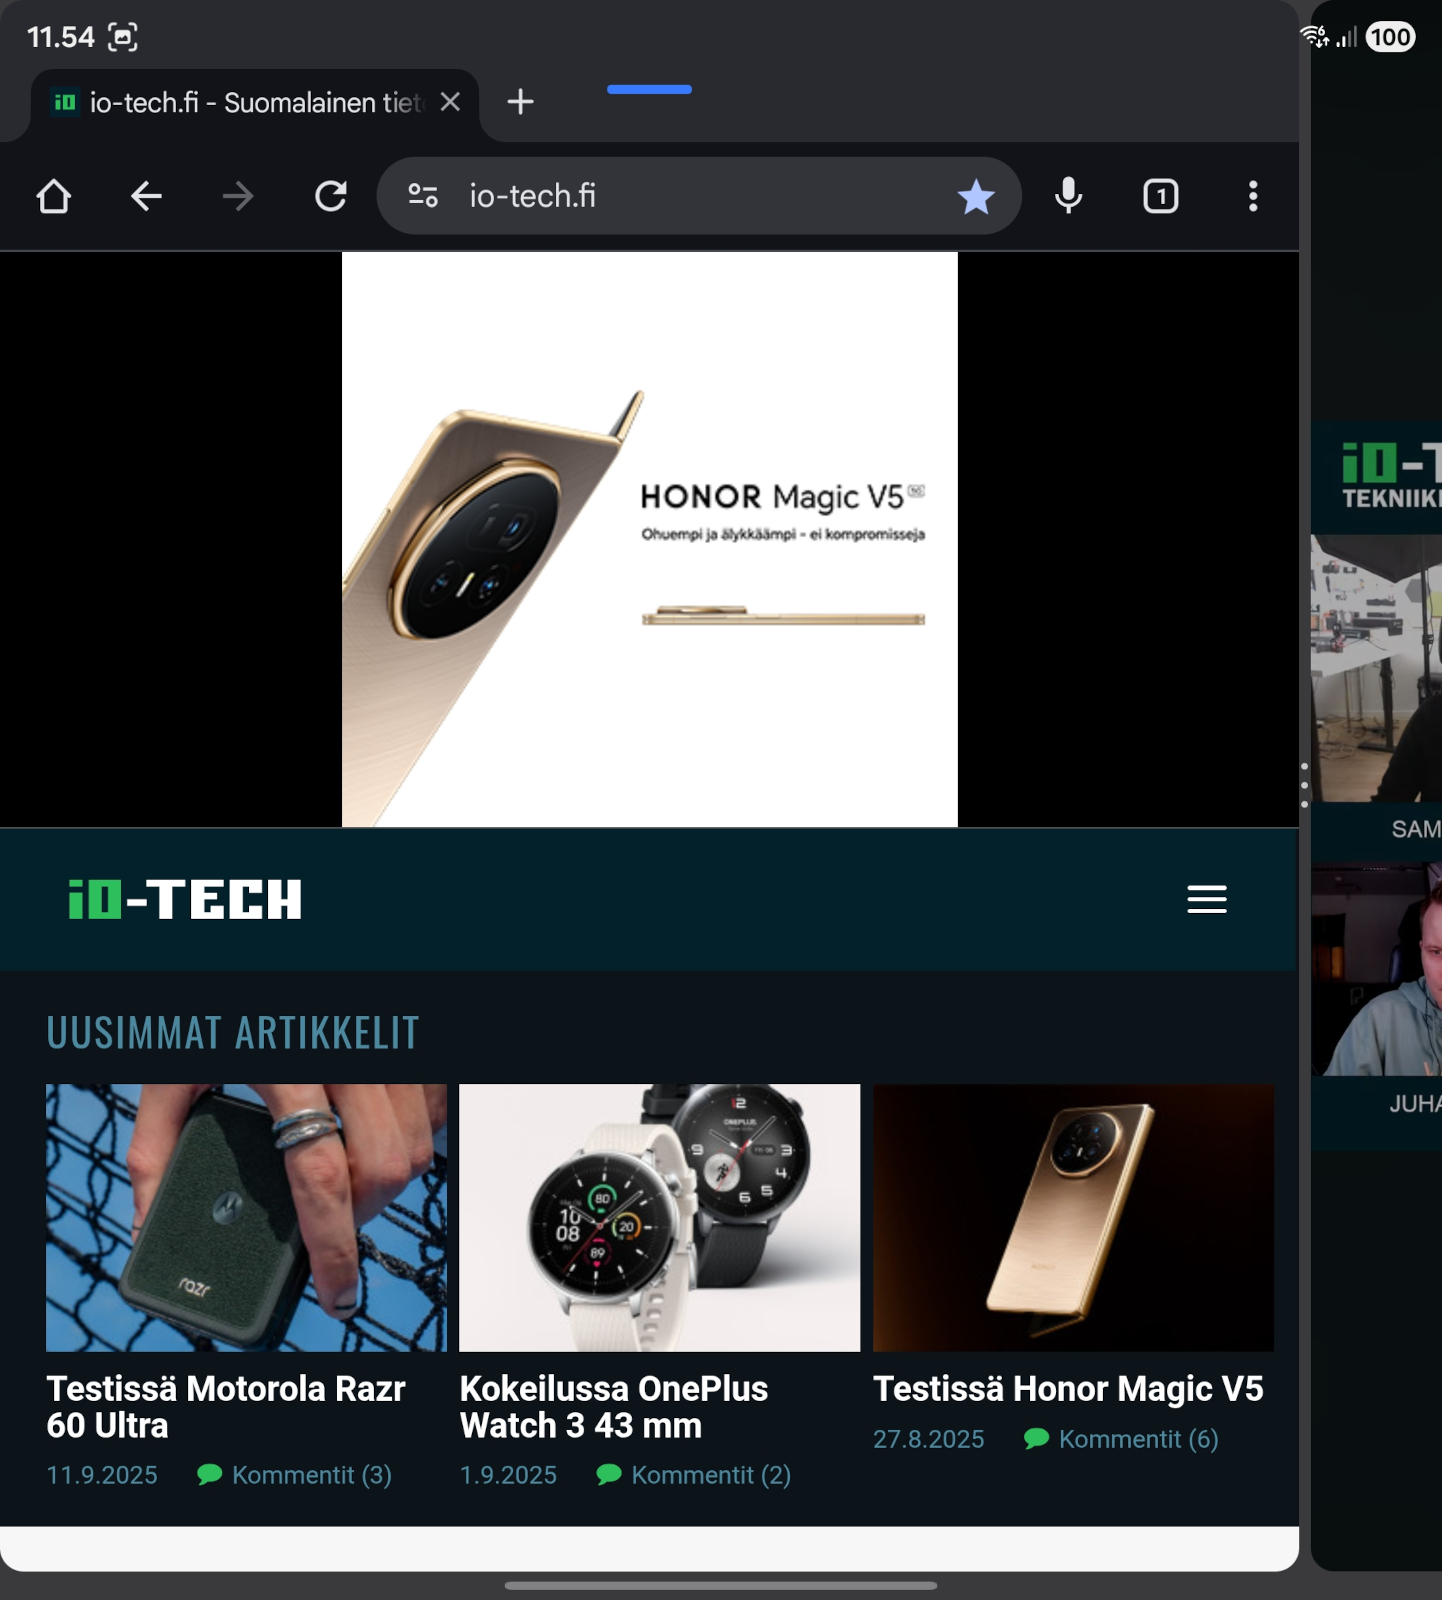Screen dimensions: 1442x1600
Task: Tap the forward navigation arrow
Action: pos(238,196)
